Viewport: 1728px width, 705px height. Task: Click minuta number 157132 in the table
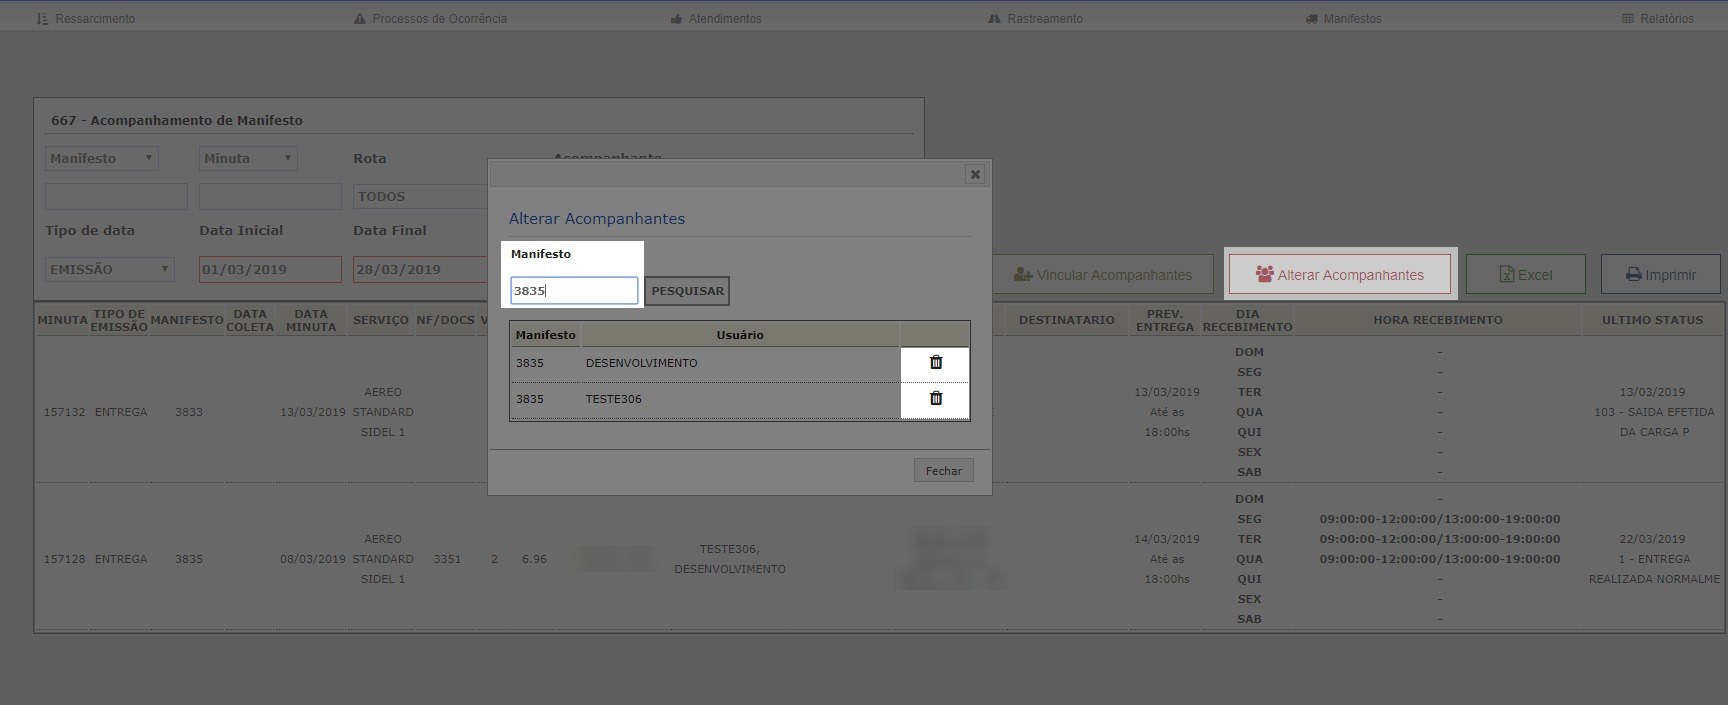(x=65, y=412)
